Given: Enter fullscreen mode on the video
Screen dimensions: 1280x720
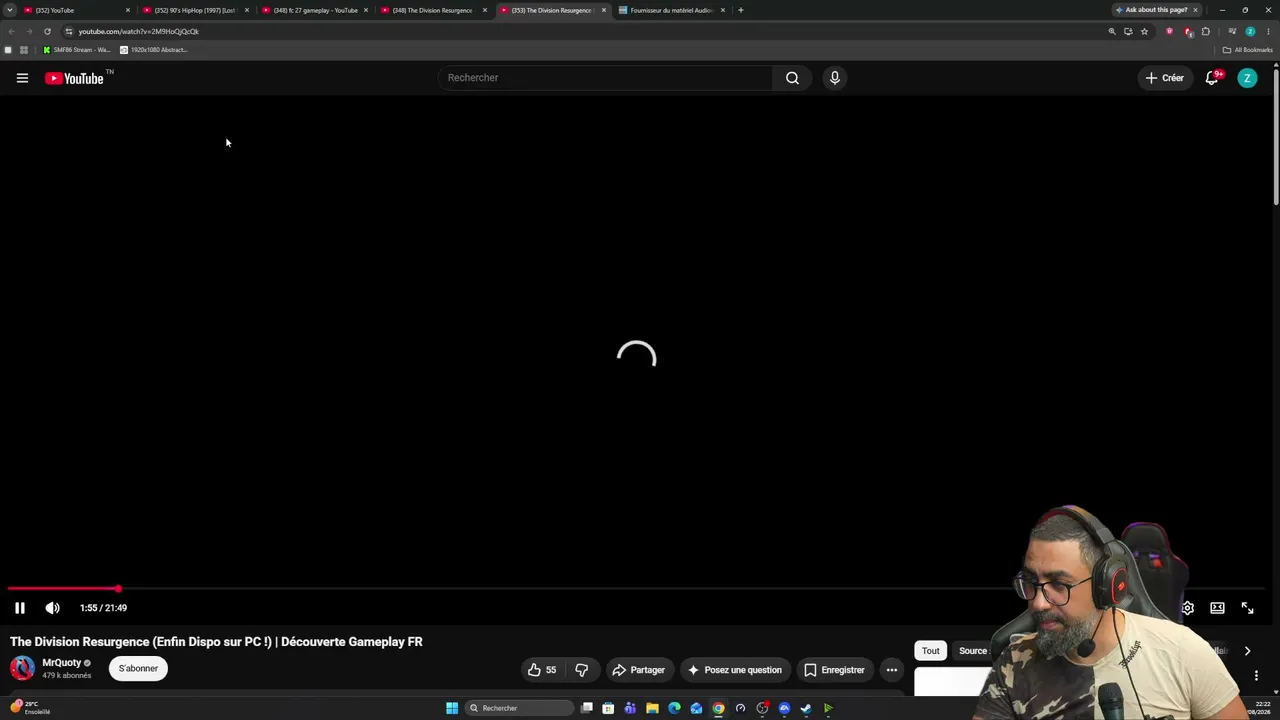Looking at the screenshot, I should pos(1247,608).
